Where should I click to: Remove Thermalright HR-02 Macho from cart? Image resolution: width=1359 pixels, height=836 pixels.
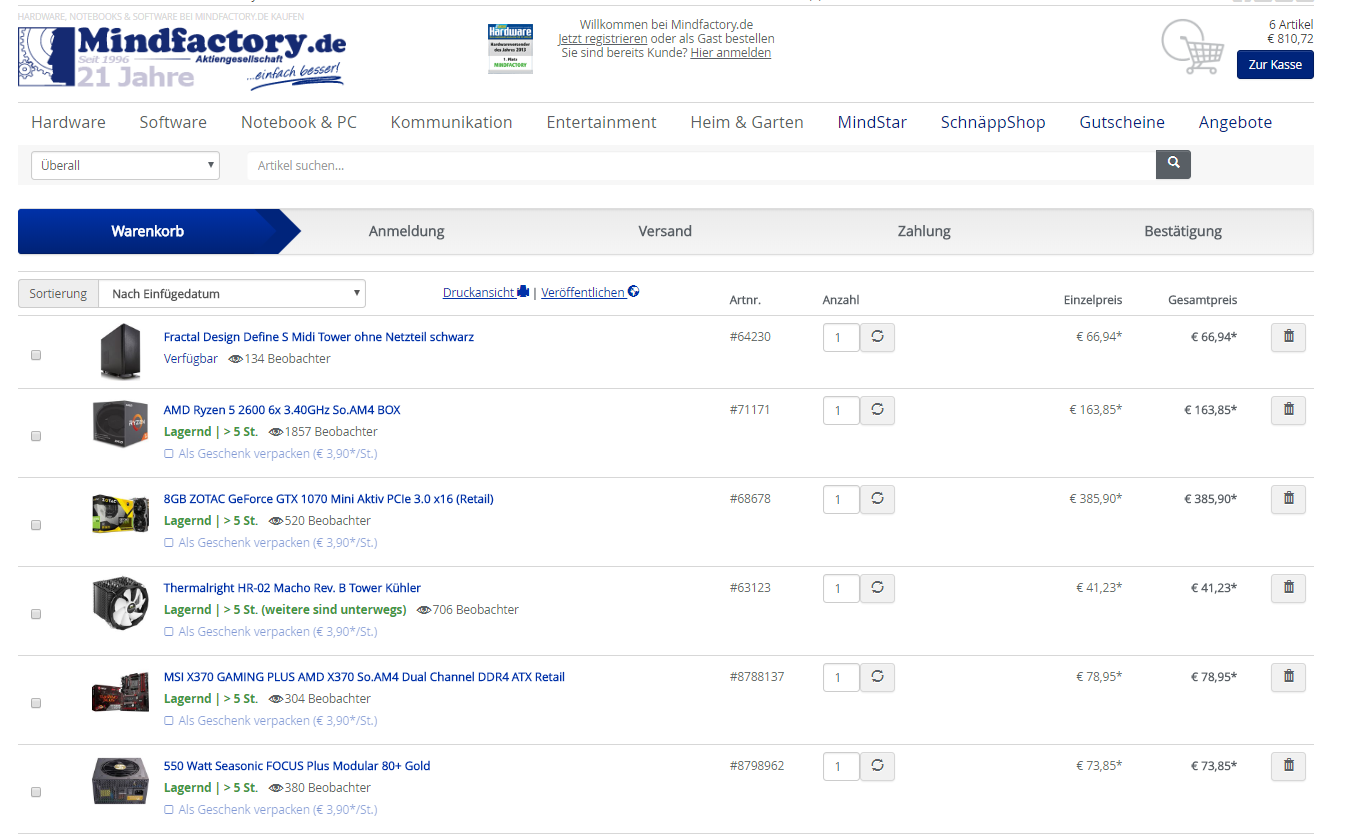click(1288, 588)
